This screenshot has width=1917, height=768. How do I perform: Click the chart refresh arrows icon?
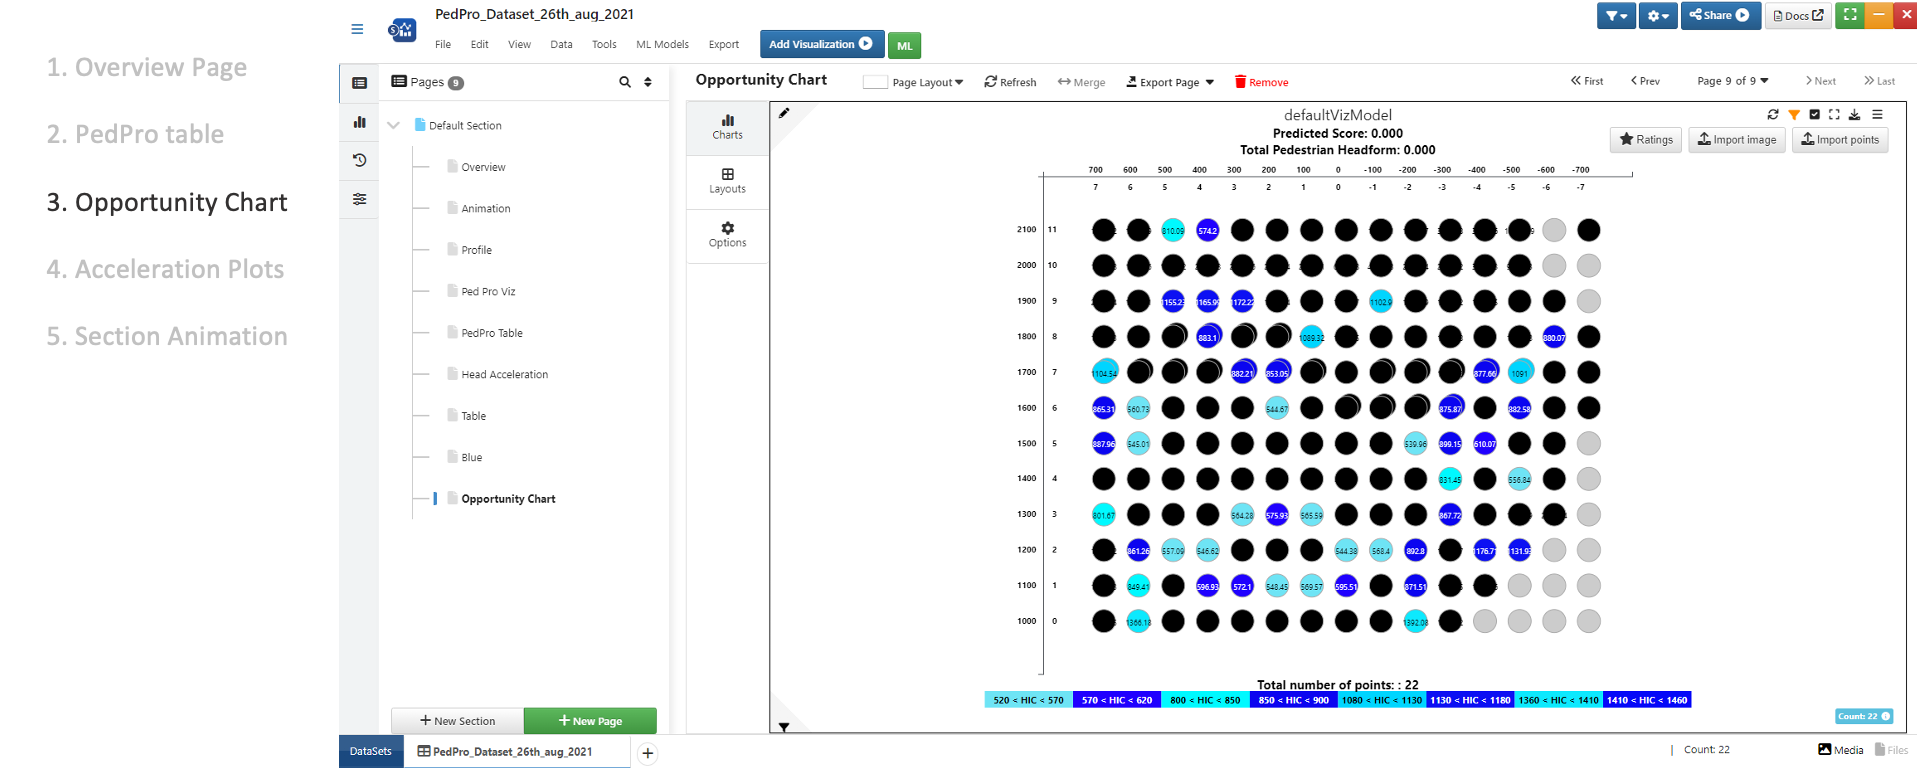tap(1773, 115)
